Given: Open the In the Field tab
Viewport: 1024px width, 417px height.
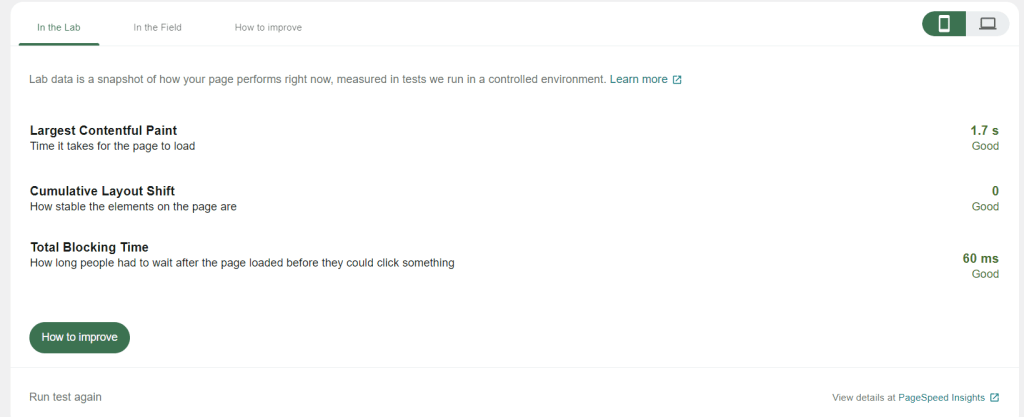Looking at the screenshot, I should (157, 27).
